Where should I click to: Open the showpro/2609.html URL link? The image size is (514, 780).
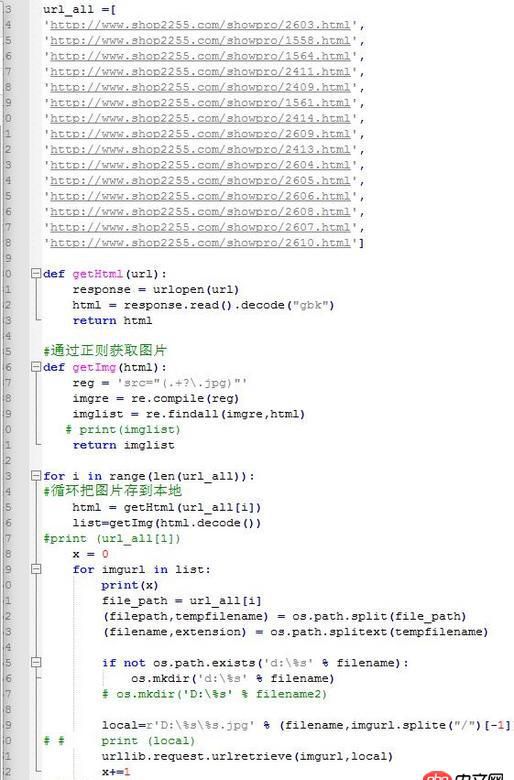[200, 134]
